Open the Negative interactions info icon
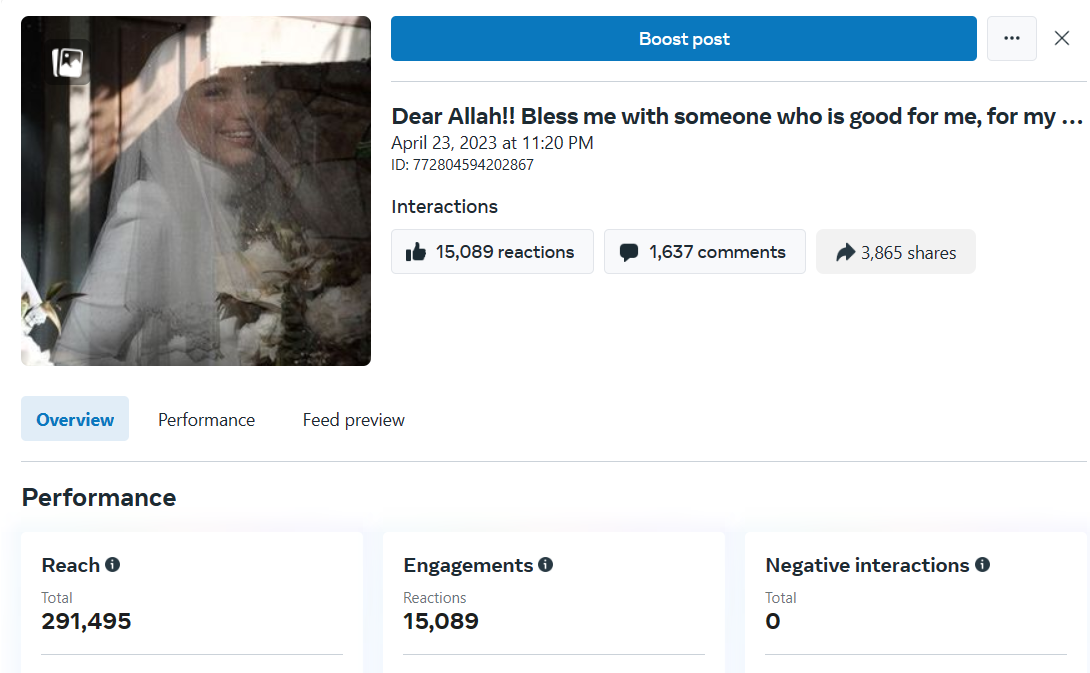Image resolution: width=1090 pixels, height=673 pixels. pyautogui.click(x=982, y=565)
